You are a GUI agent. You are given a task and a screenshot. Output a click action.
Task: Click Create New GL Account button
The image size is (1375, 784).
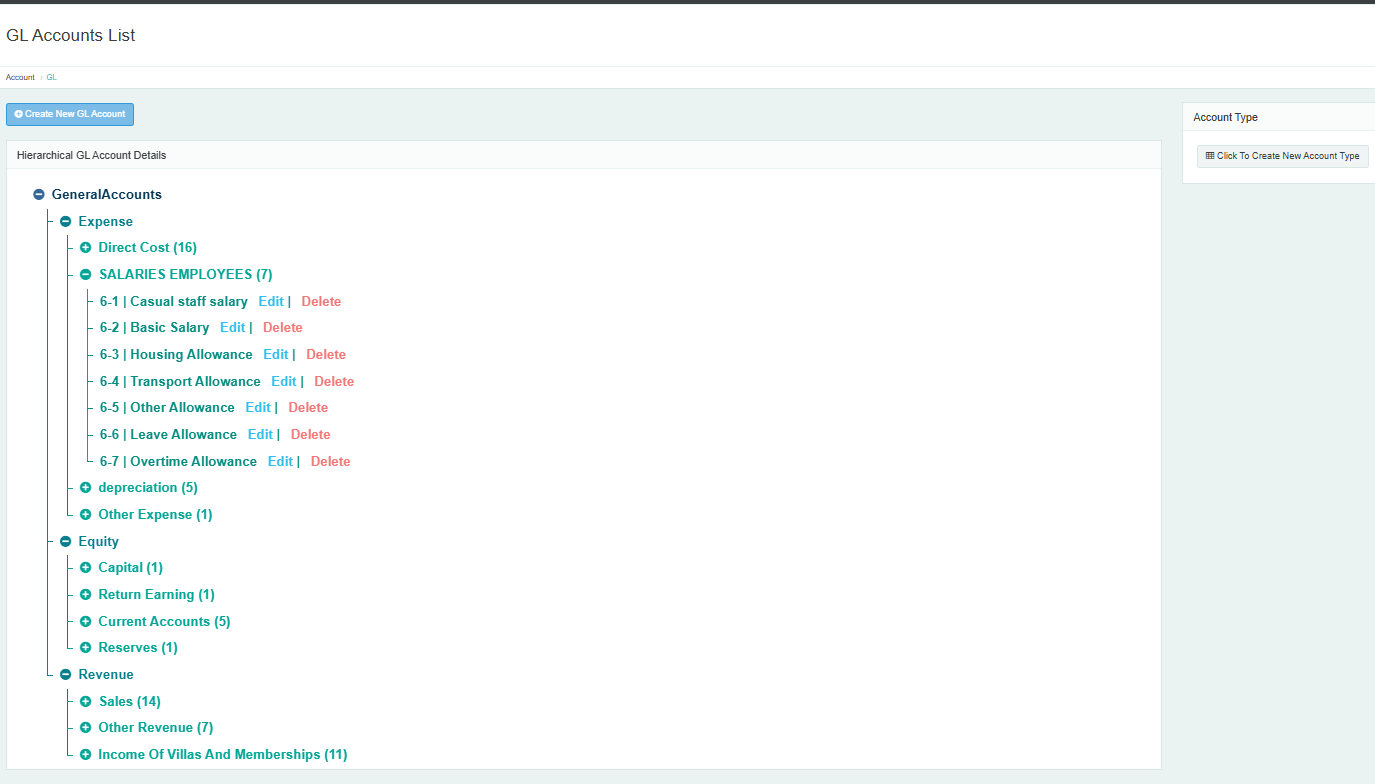(x=70, y=114)
